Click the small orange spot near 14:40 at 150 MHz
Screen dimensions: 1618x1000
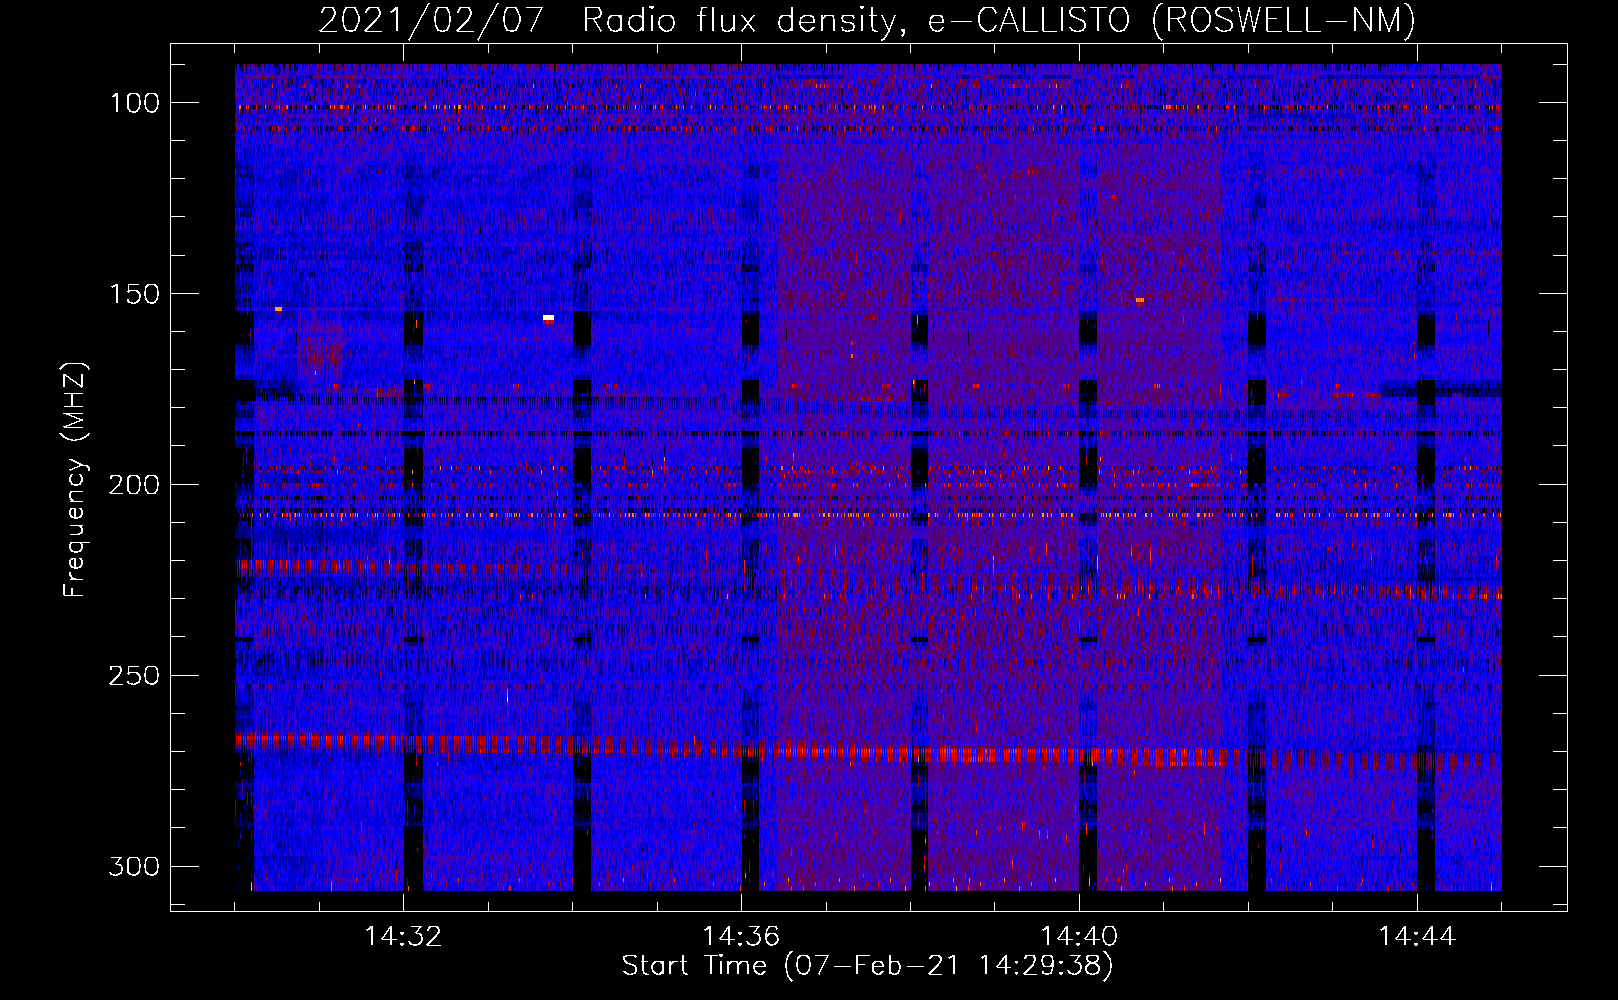(x=1140, y=299)
